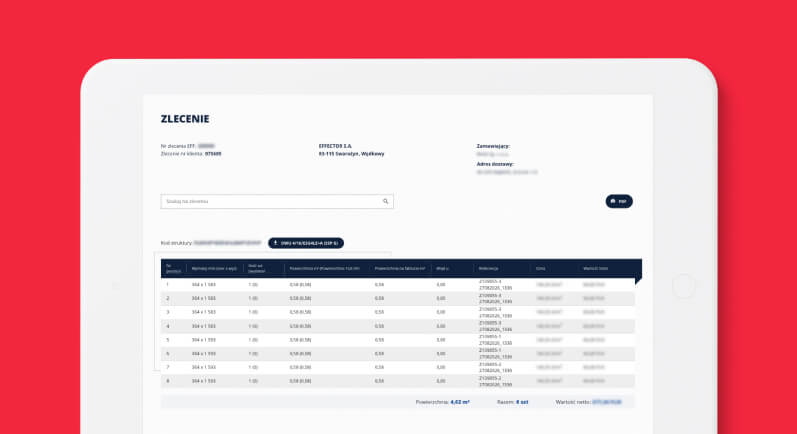The width and height of the screenshot is (797, 434).
Task: Click client order number 075688
Action: click(x=213, y=153)
